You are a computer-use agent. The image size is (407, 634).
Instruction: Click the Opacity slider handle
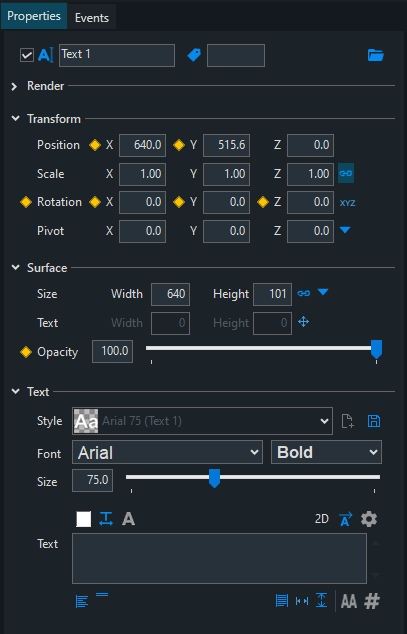click(376, 349)
